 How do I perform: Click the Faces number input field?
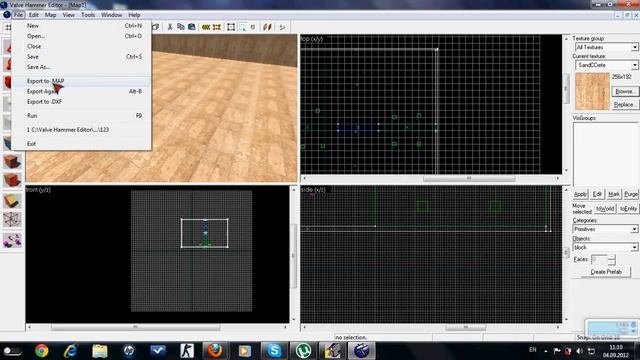[x=599, y=260]
